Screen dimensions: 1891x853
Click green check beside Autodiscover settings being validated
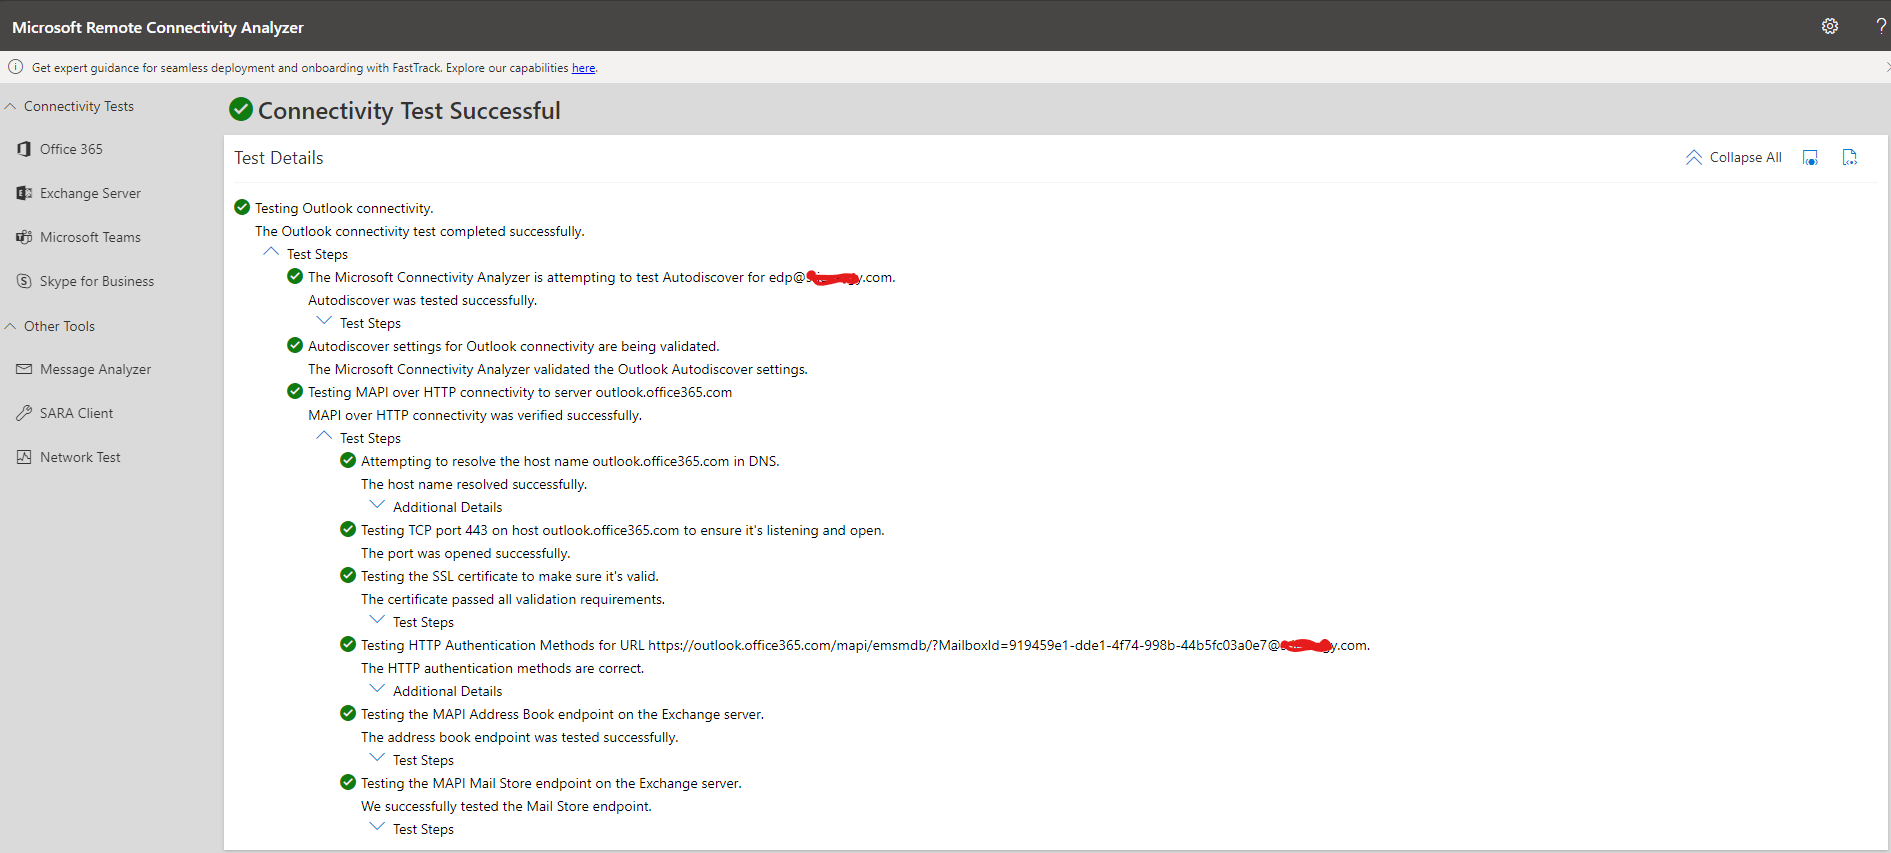[295, 345]
